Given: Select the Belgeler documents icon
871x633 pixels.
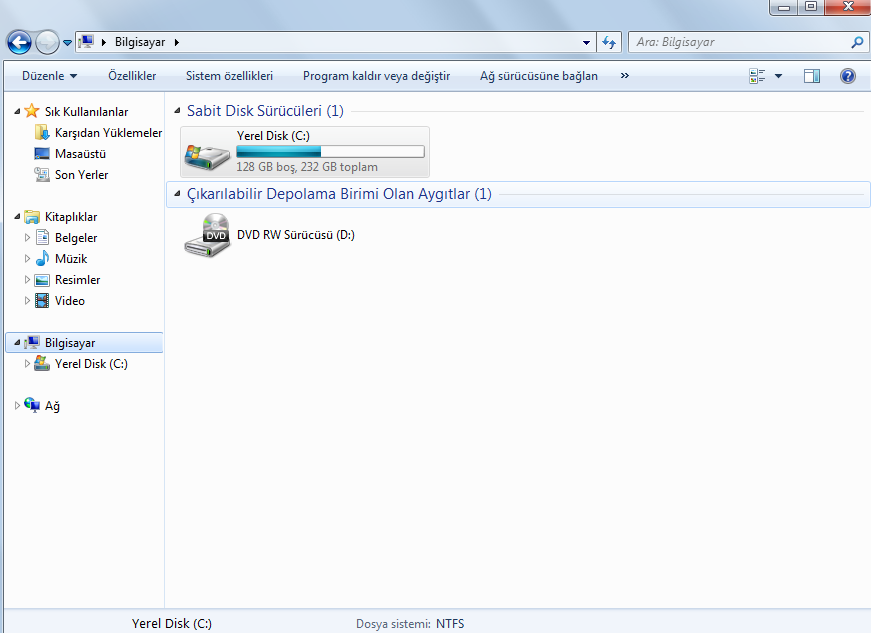Looking at the screenshot, I should coord(42,238).
